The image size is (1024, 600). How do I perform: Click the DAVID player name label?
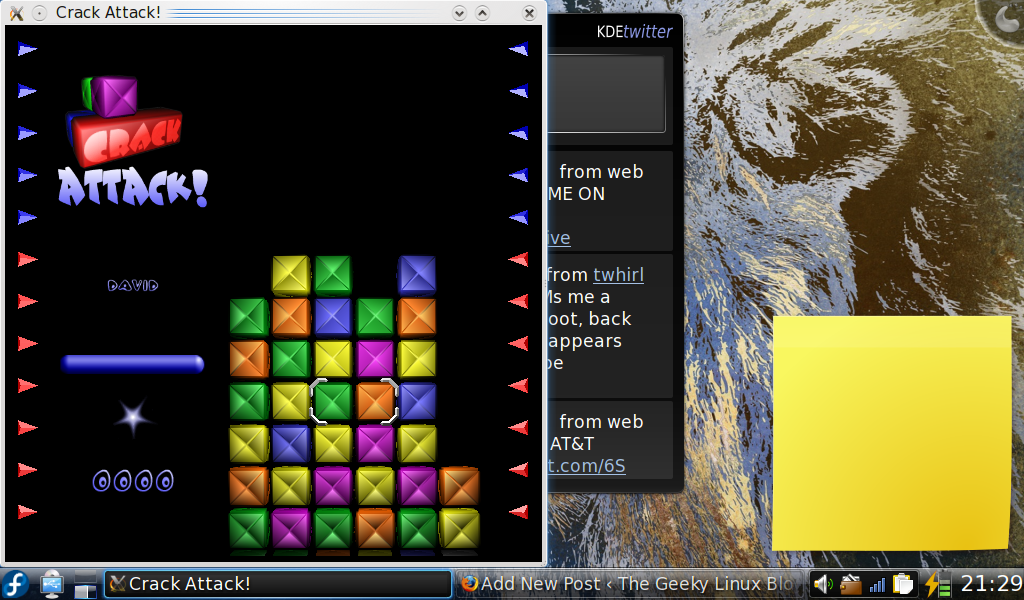tap(133, 285)
